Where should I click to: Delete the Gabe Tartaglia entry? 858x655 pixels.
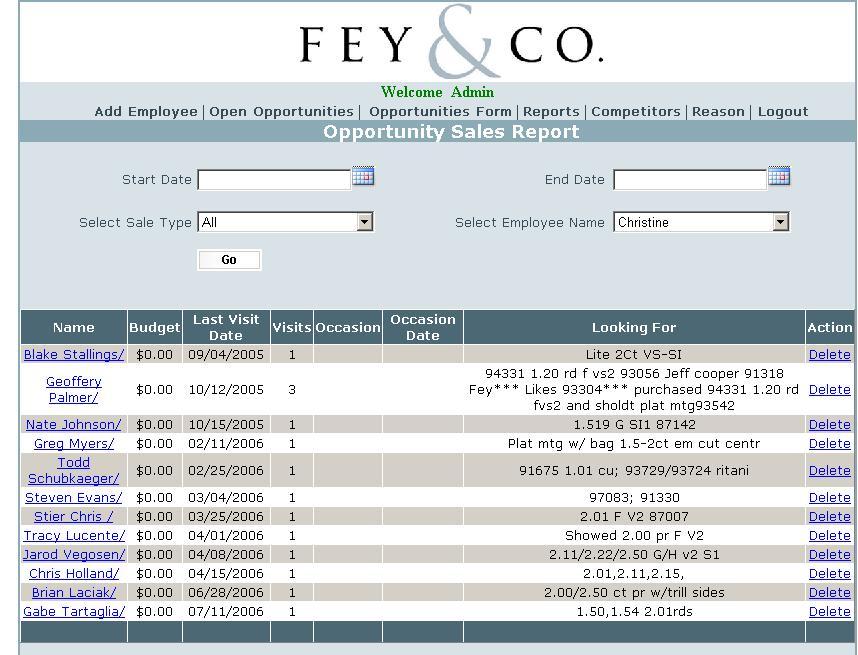click(x=829, y=612)
